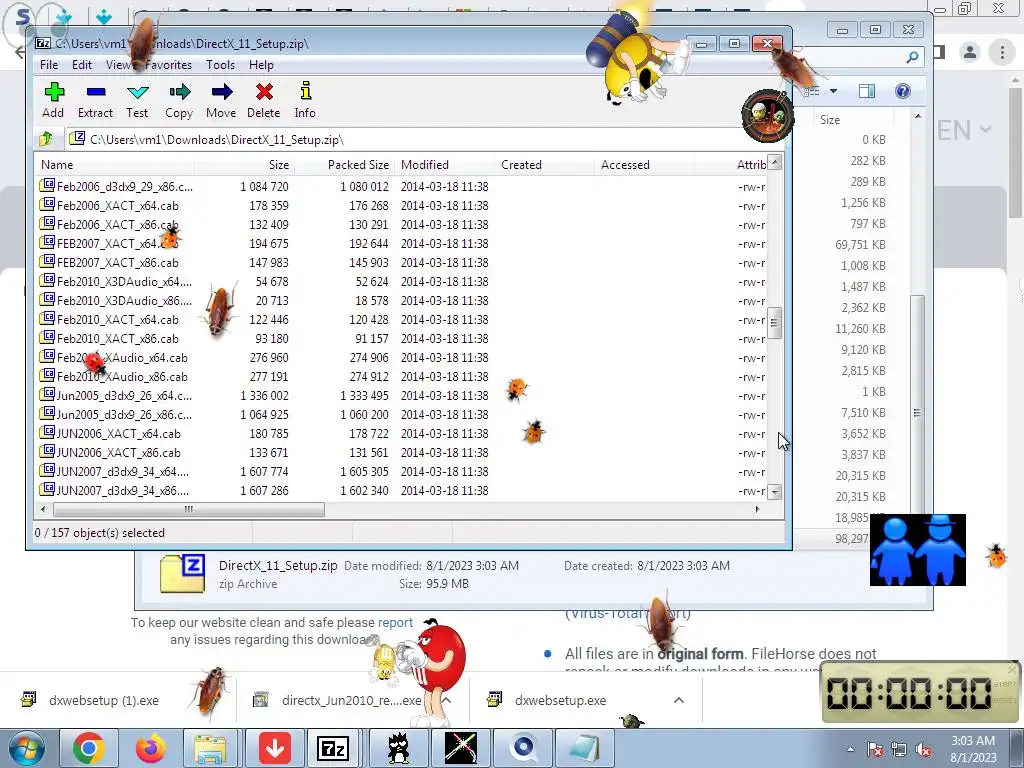The width and height of the screenshot is (1024, 768).
Task: Sort by the Name column header
Action: click(115, 165)
